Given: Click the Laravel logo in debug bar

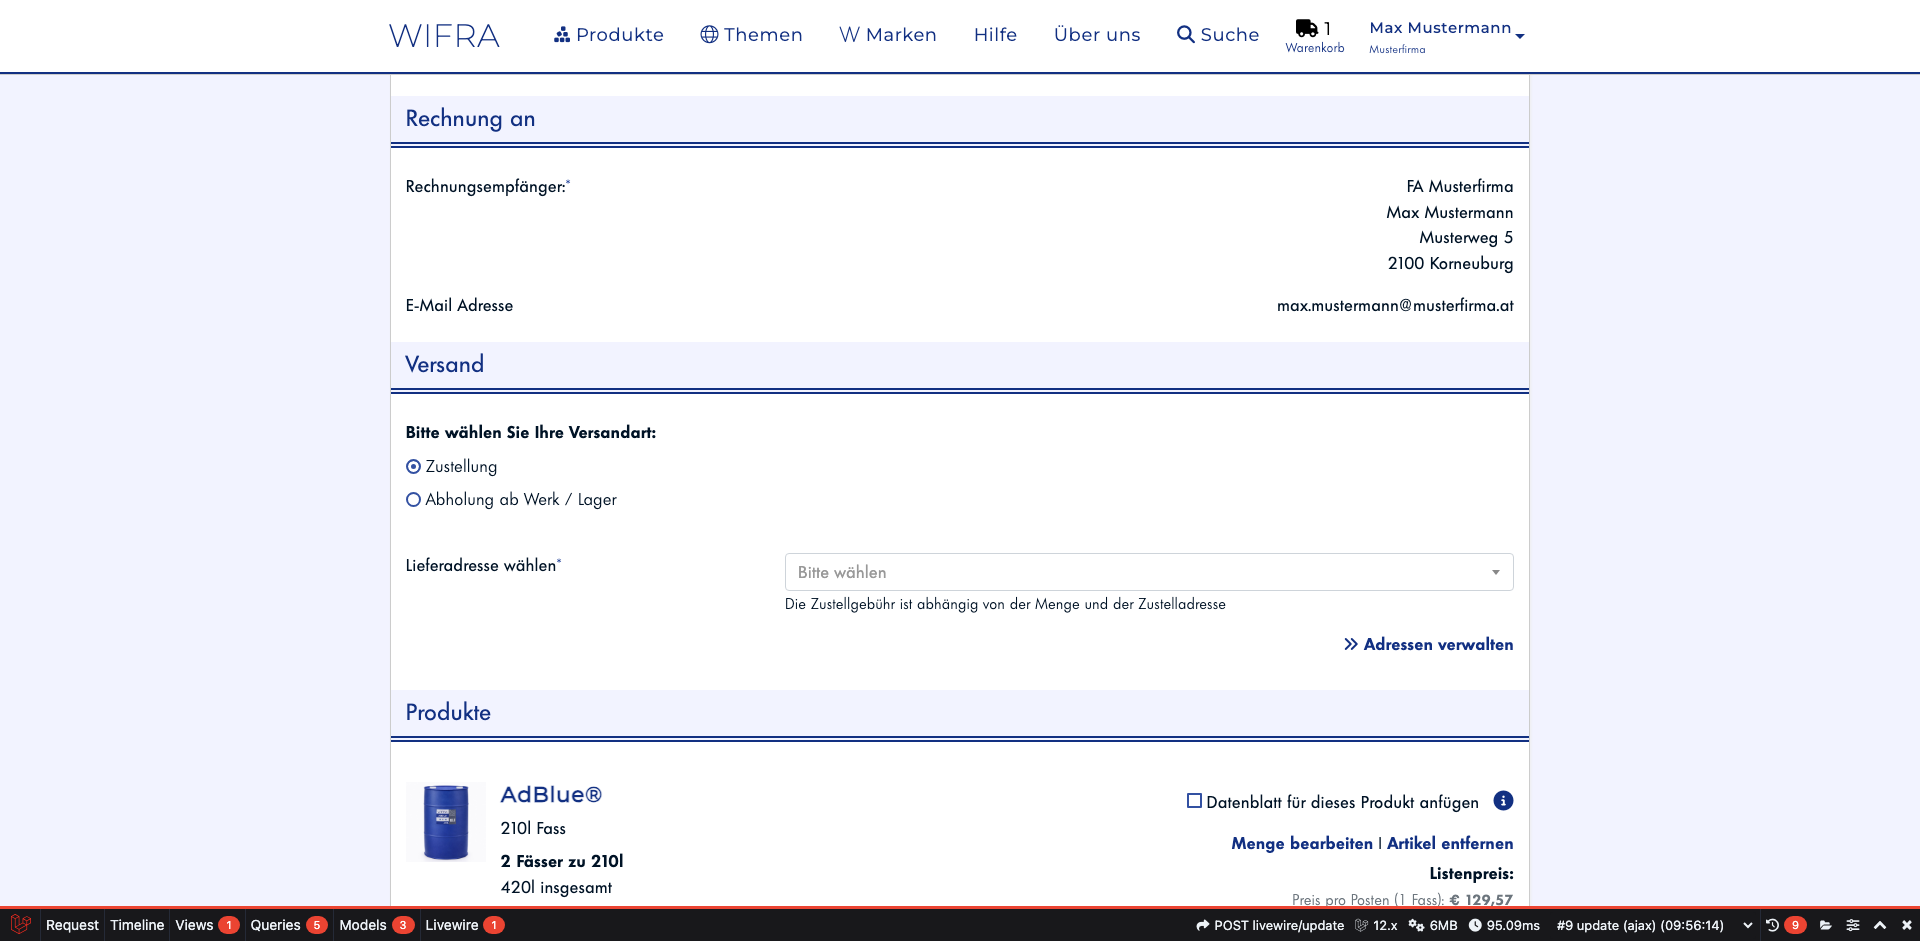Looking at the screenshot, I should pyautogui.click(x=20, y=925).
